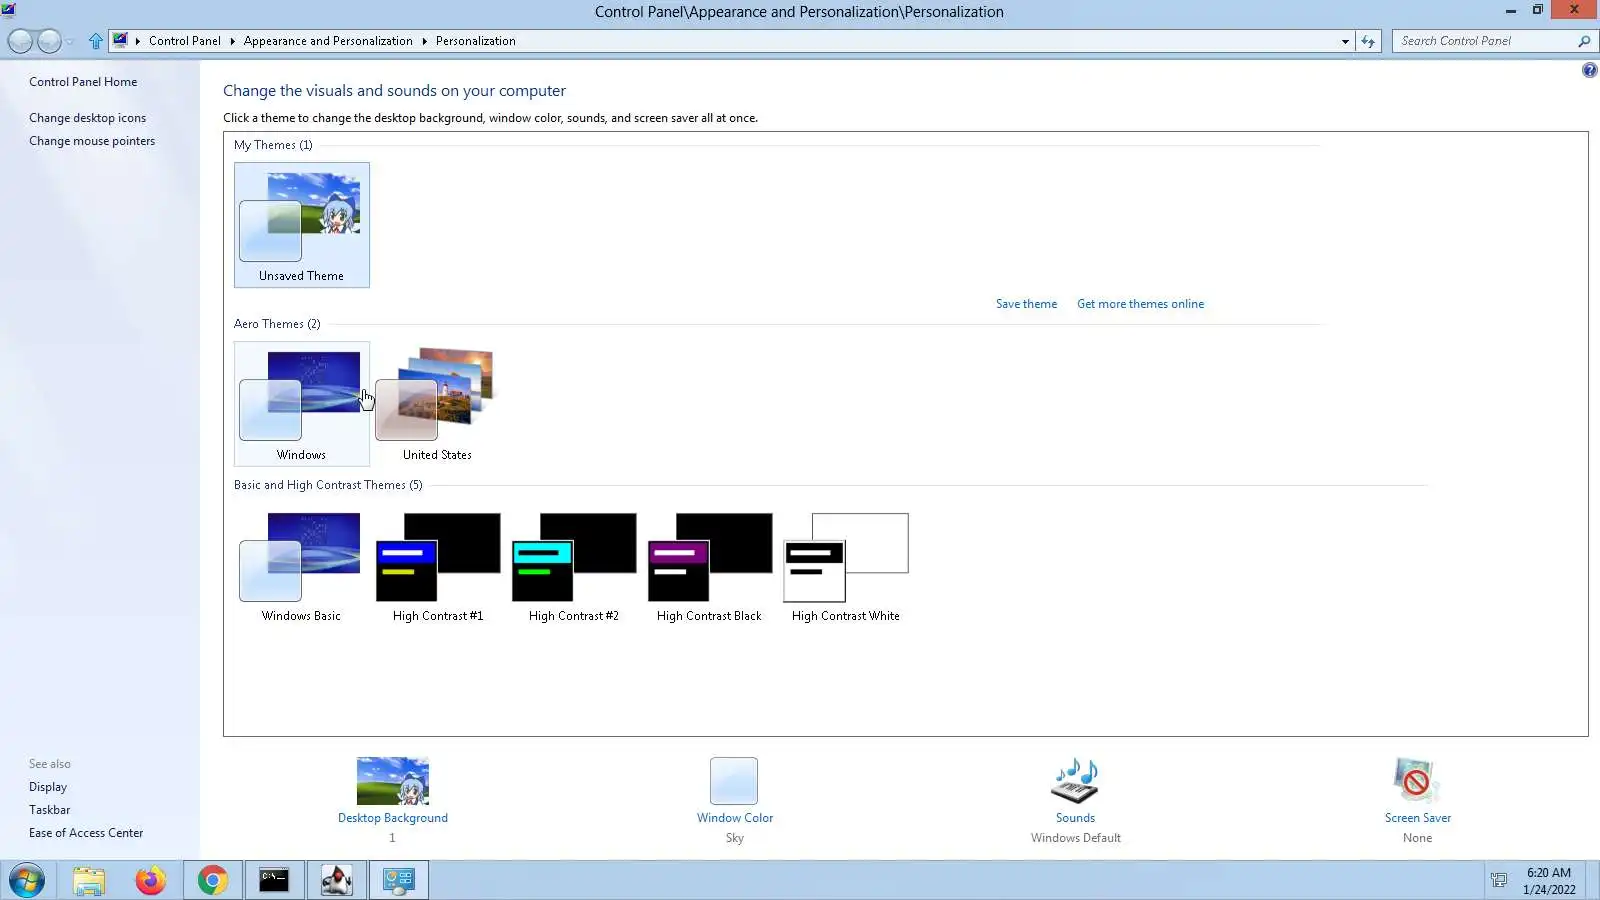Open Display under See also
The image size is (1600, 900).
pos(48,787)
